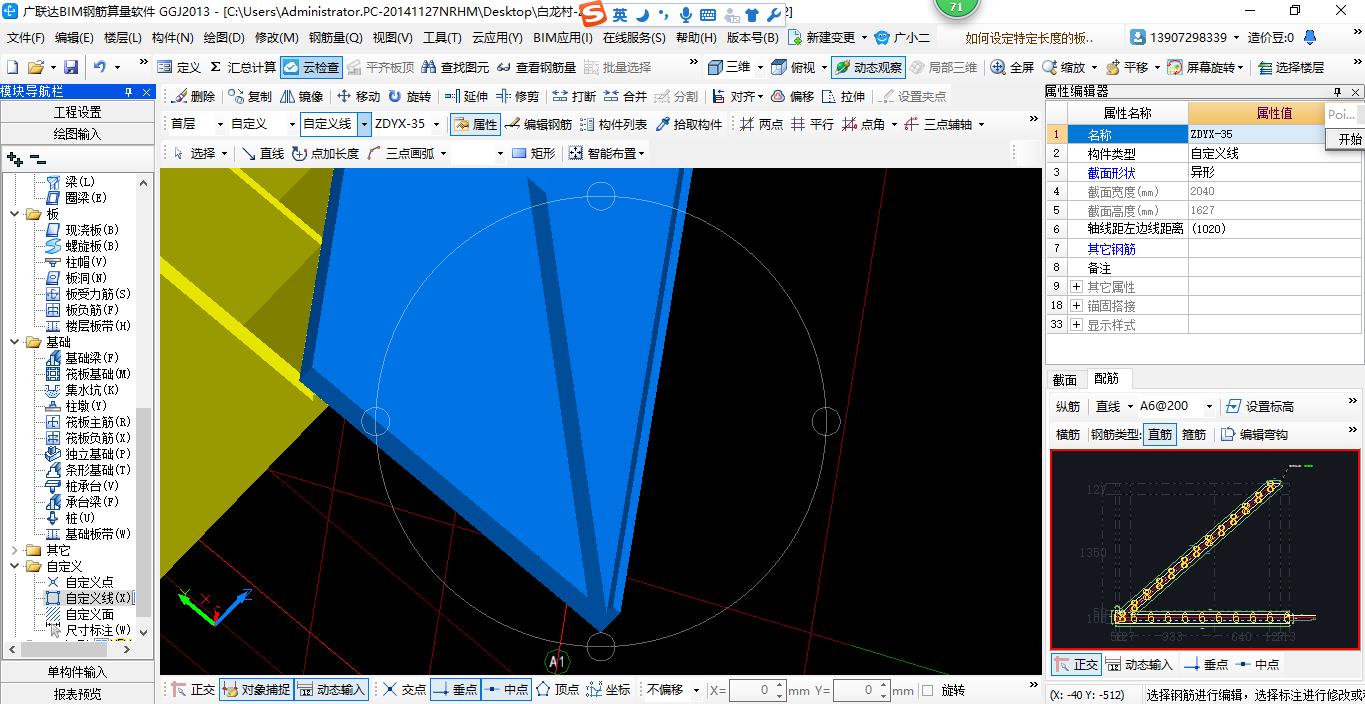This screenshot has height=704, width=1365.
Task: Open 查看钢筋量 rebar quantity view
Action: coord(537,68)
